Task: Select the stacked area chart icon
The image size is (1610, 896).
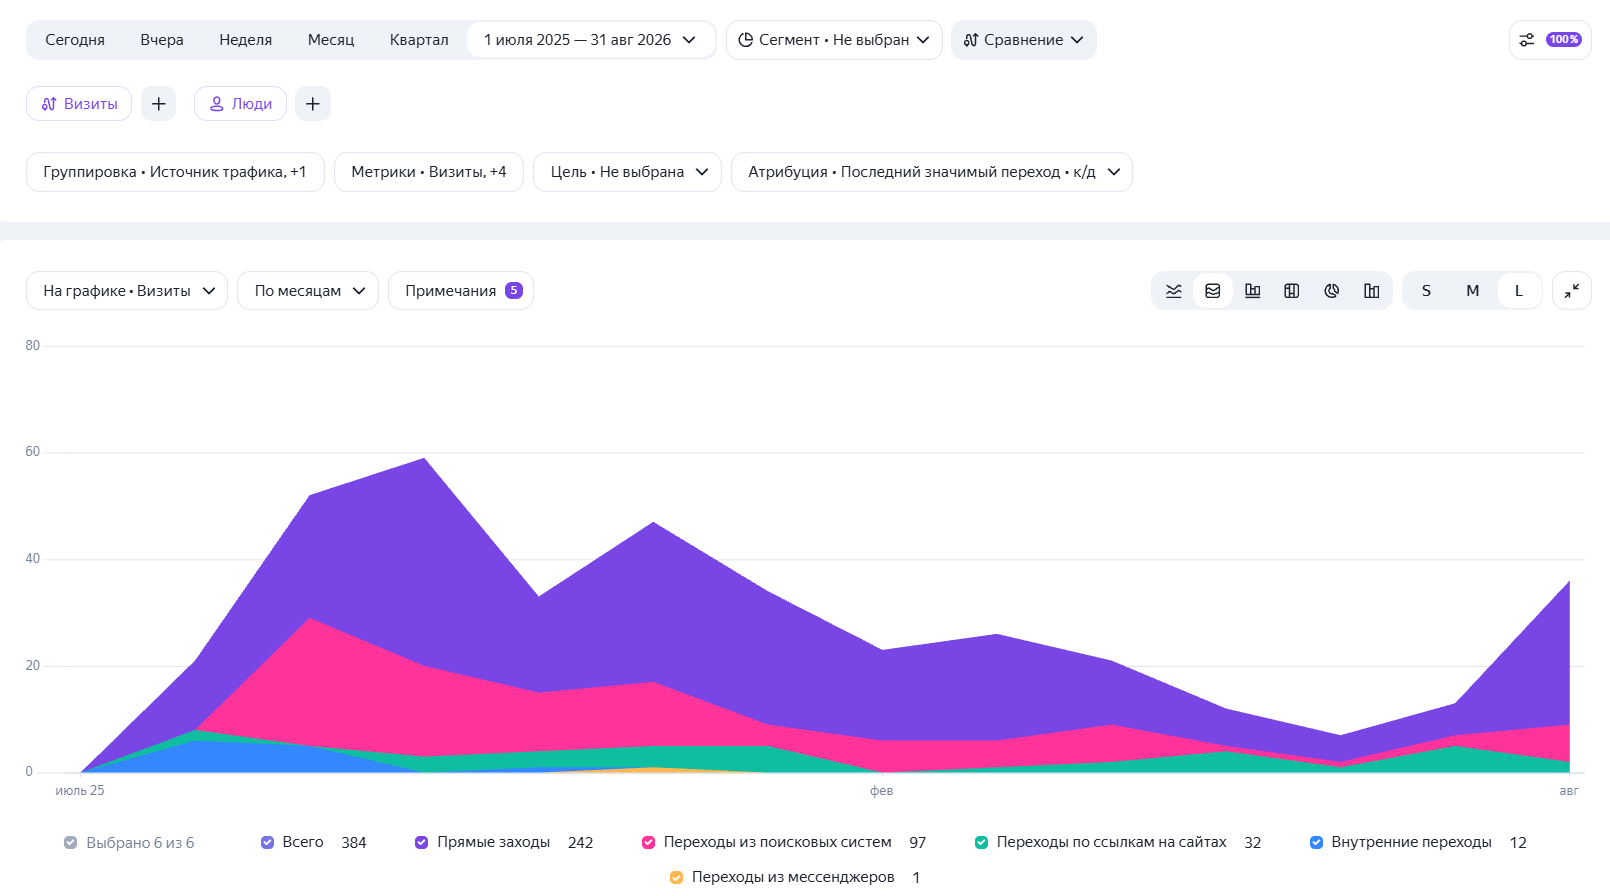Action: [x=1213, y=291]
